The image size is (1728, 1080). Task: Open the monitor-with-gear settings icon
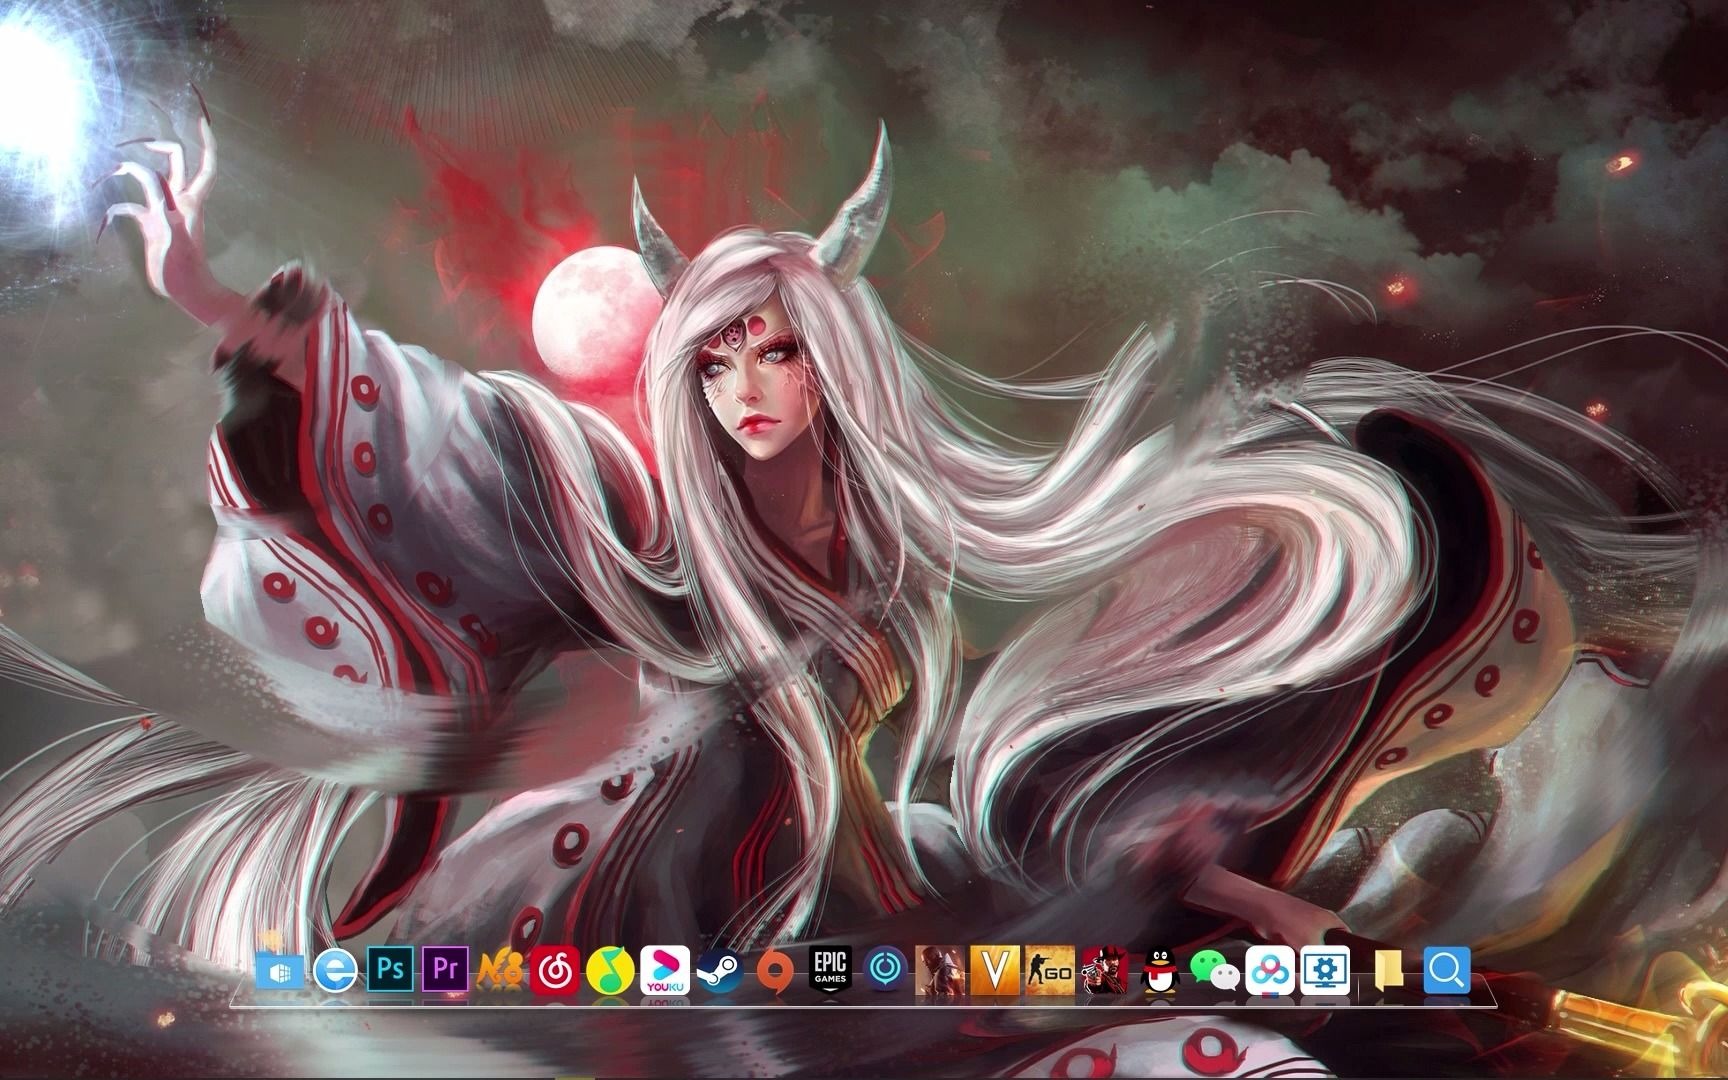point(1325,970)
